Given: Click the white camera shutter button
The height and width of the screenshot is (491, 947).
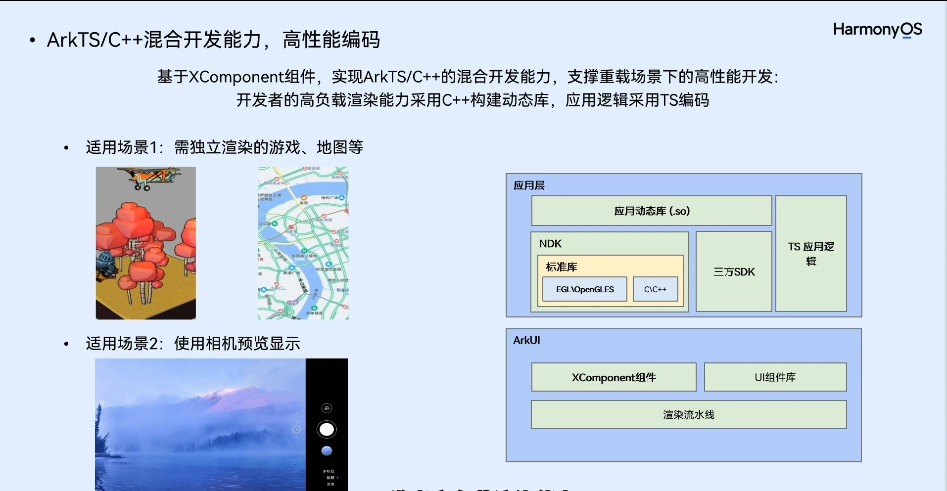Looking at the screenshot, I should [x=326, y=429].
